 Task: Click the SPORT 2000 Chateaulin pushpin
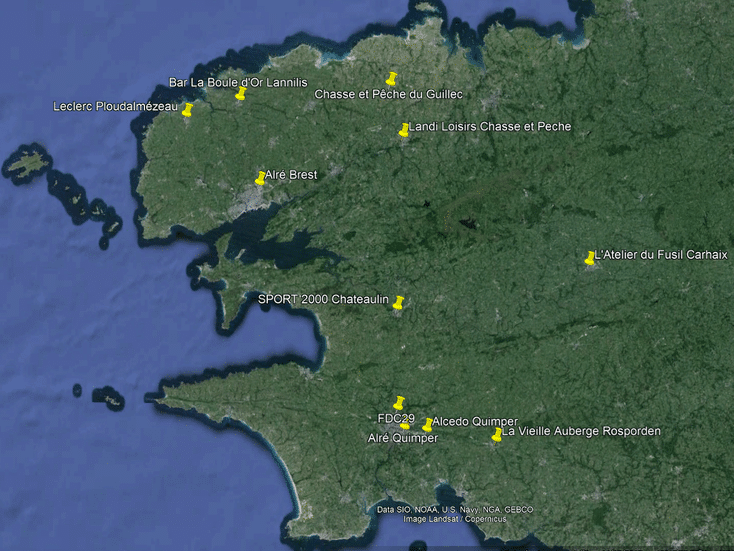(x=398, y=301)
